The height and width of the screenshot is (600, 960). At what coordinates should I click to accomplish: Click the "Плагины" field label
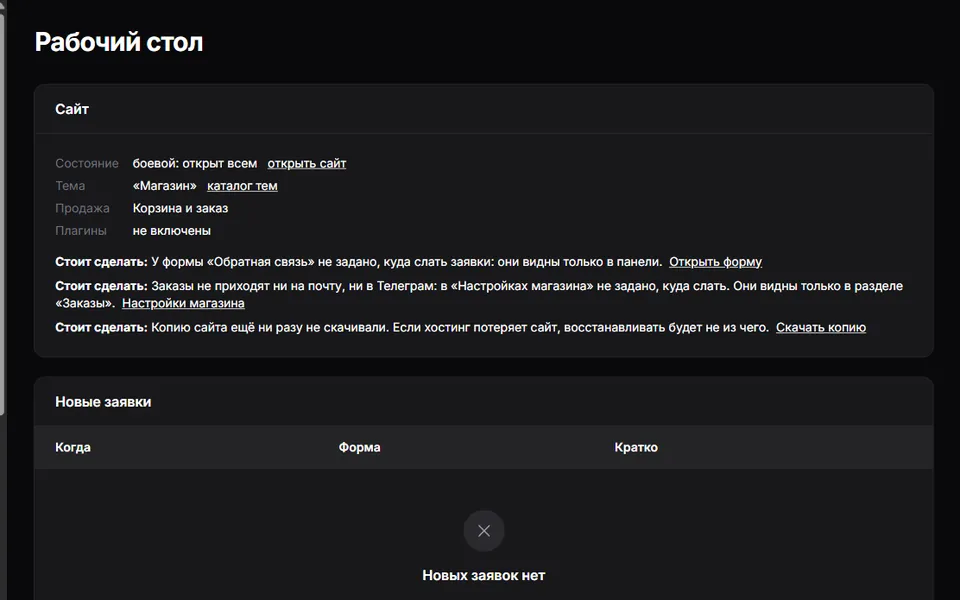(81, 231)
